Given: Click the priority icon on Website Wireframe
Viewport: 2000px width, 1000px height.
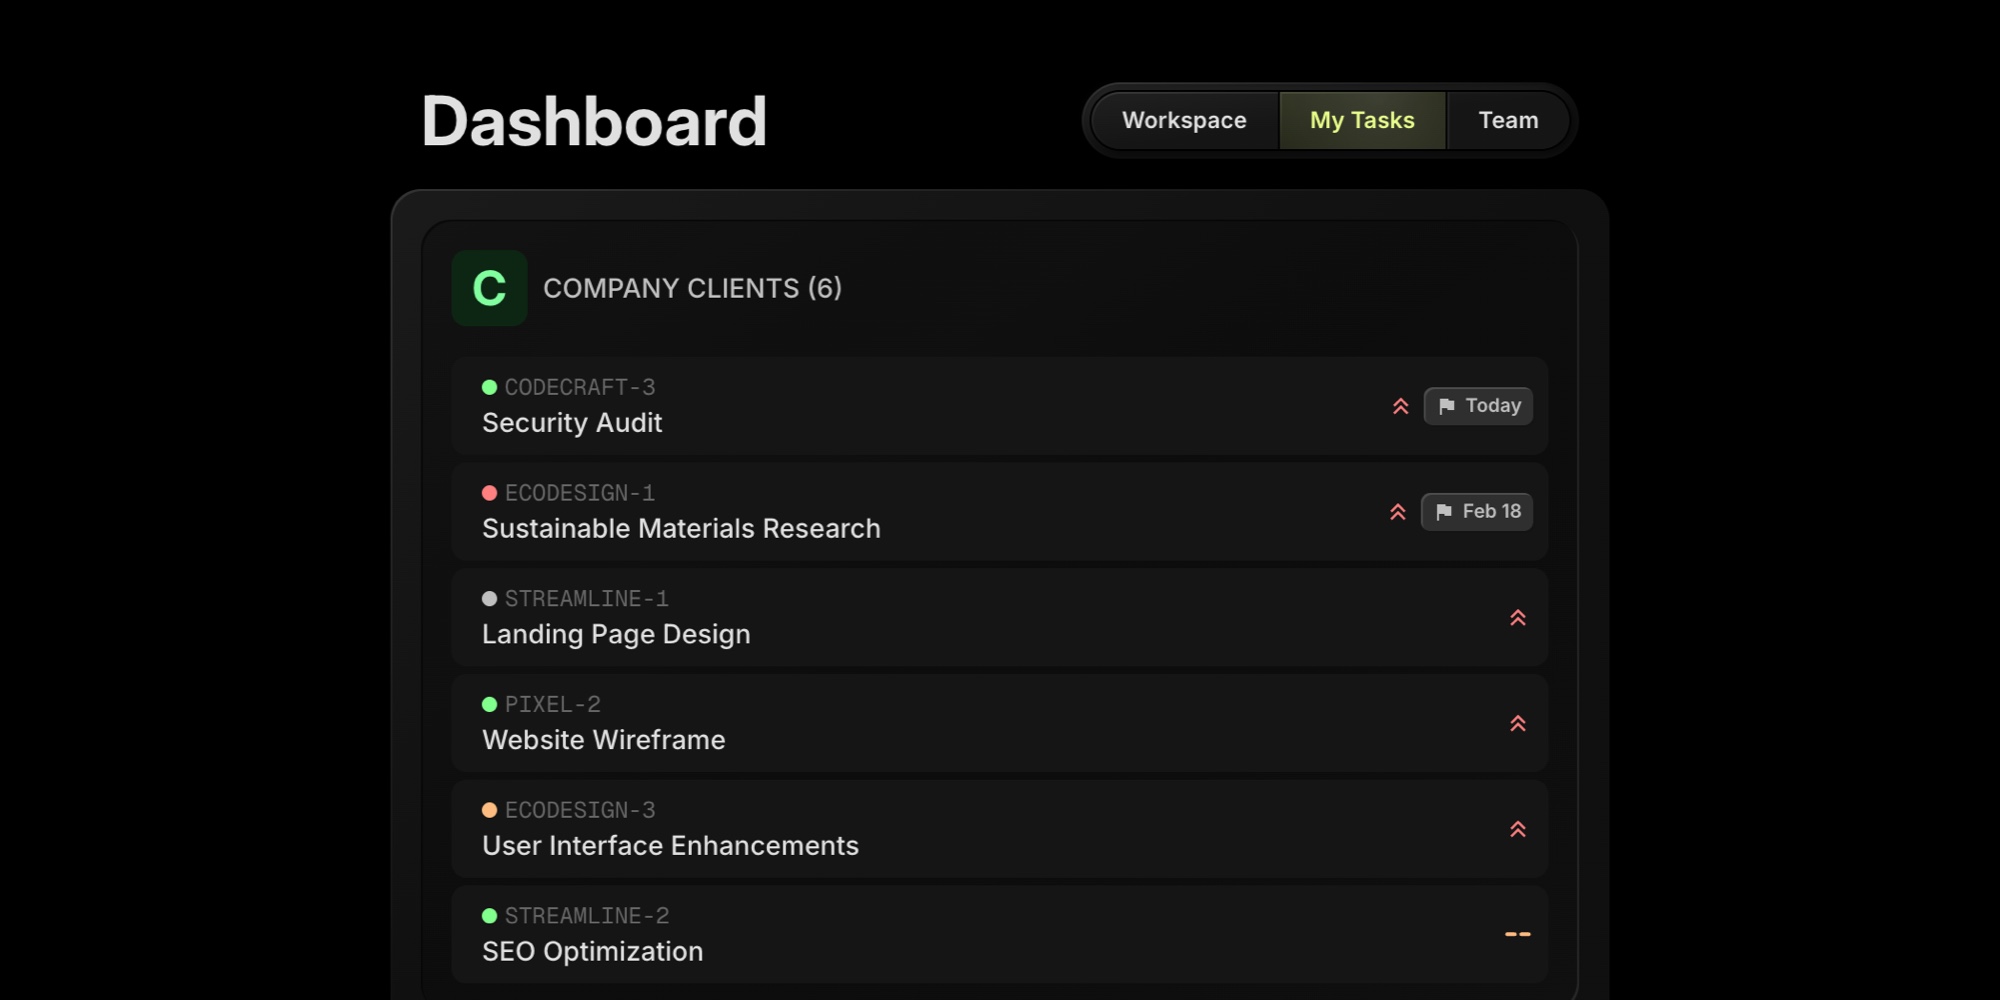Looking at the screenshot, I should click(1519, 723).
